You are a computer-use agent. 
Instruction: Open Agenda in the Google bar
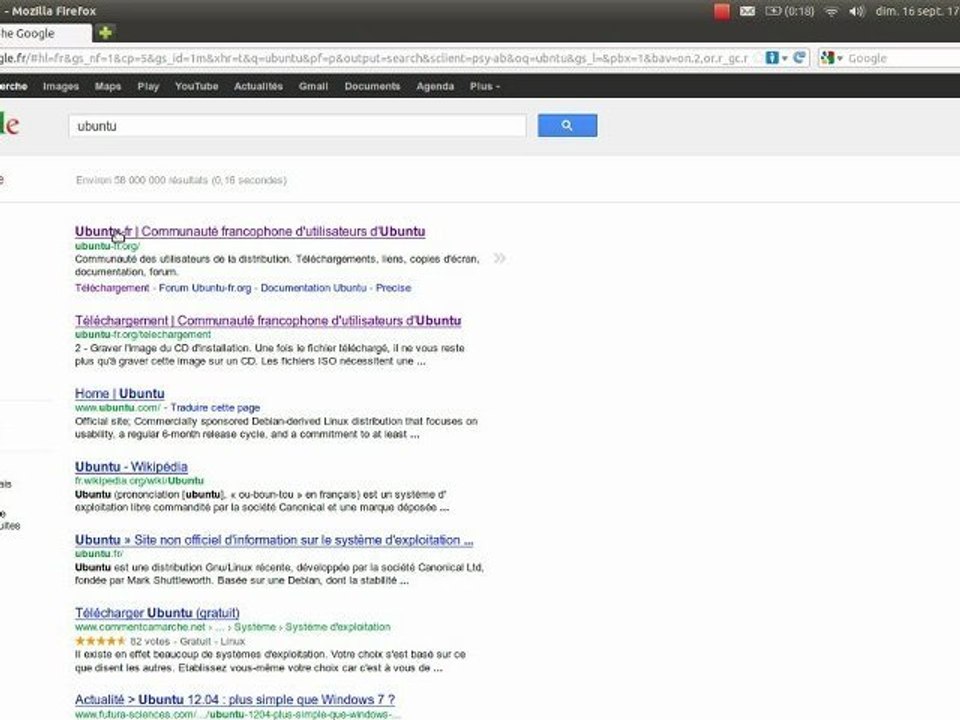point(435,86)
